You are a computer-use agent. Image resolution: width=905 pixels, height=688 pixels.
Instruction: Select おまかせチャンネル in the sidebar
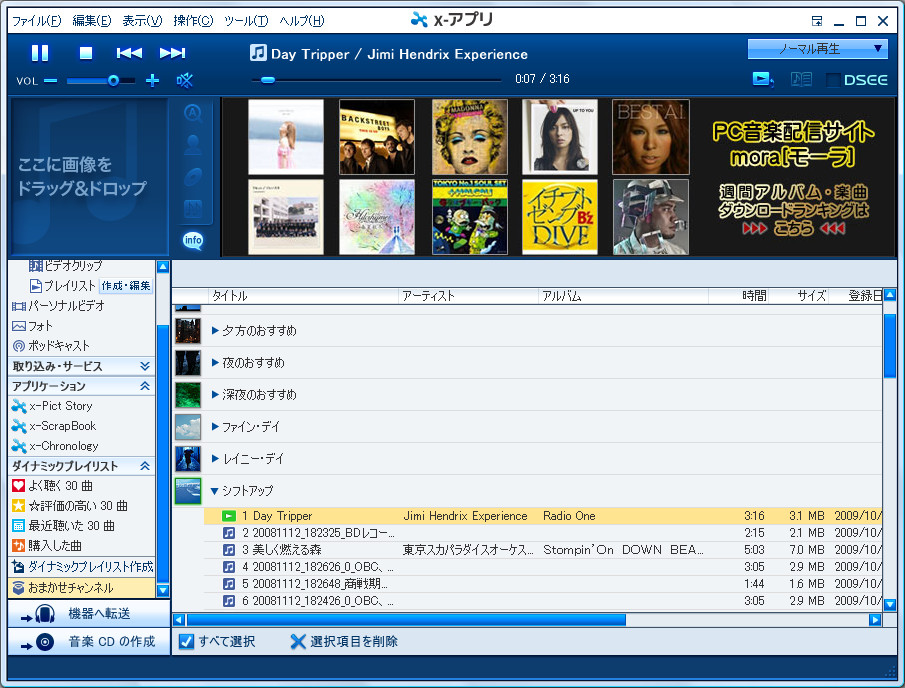pos(81,588)
